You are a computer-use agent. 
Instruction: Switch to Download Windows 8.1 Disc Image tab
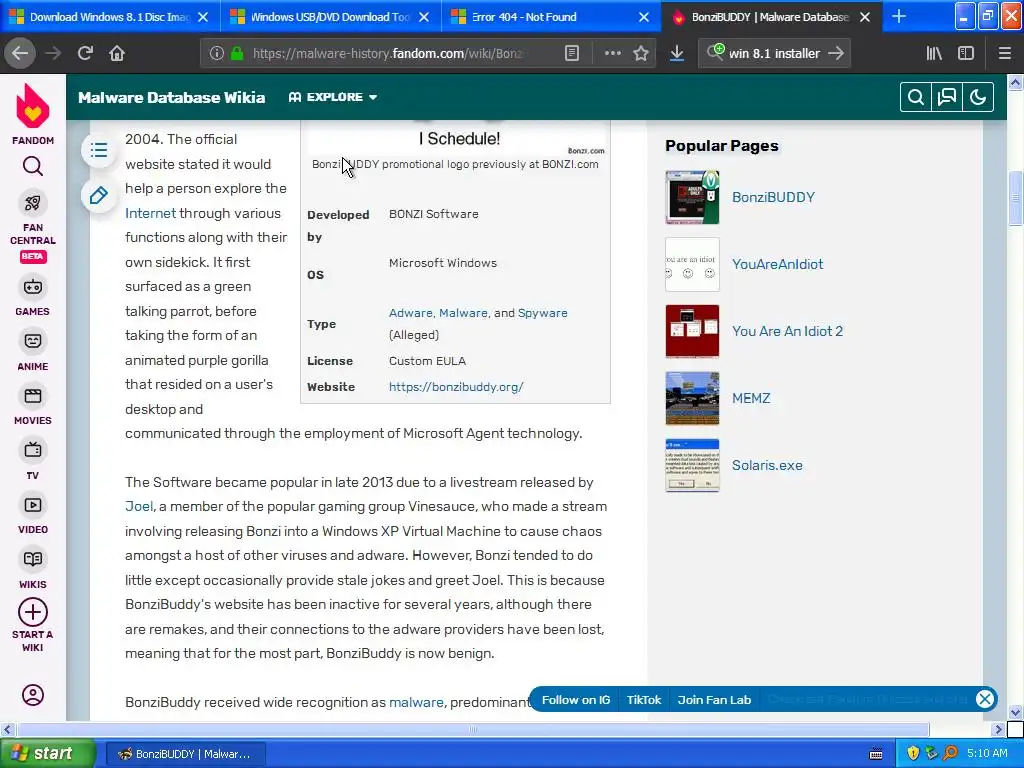(110, 17)
